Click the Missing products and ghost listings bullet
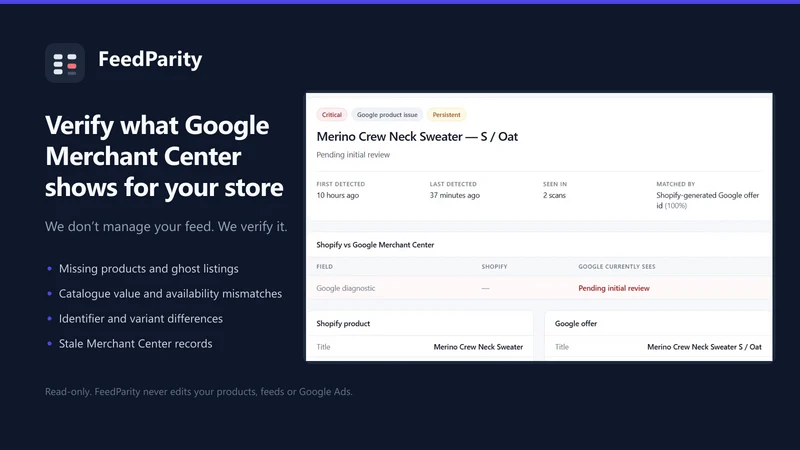The width and height of the screenshot is (800, 450). tap(148, 269)
